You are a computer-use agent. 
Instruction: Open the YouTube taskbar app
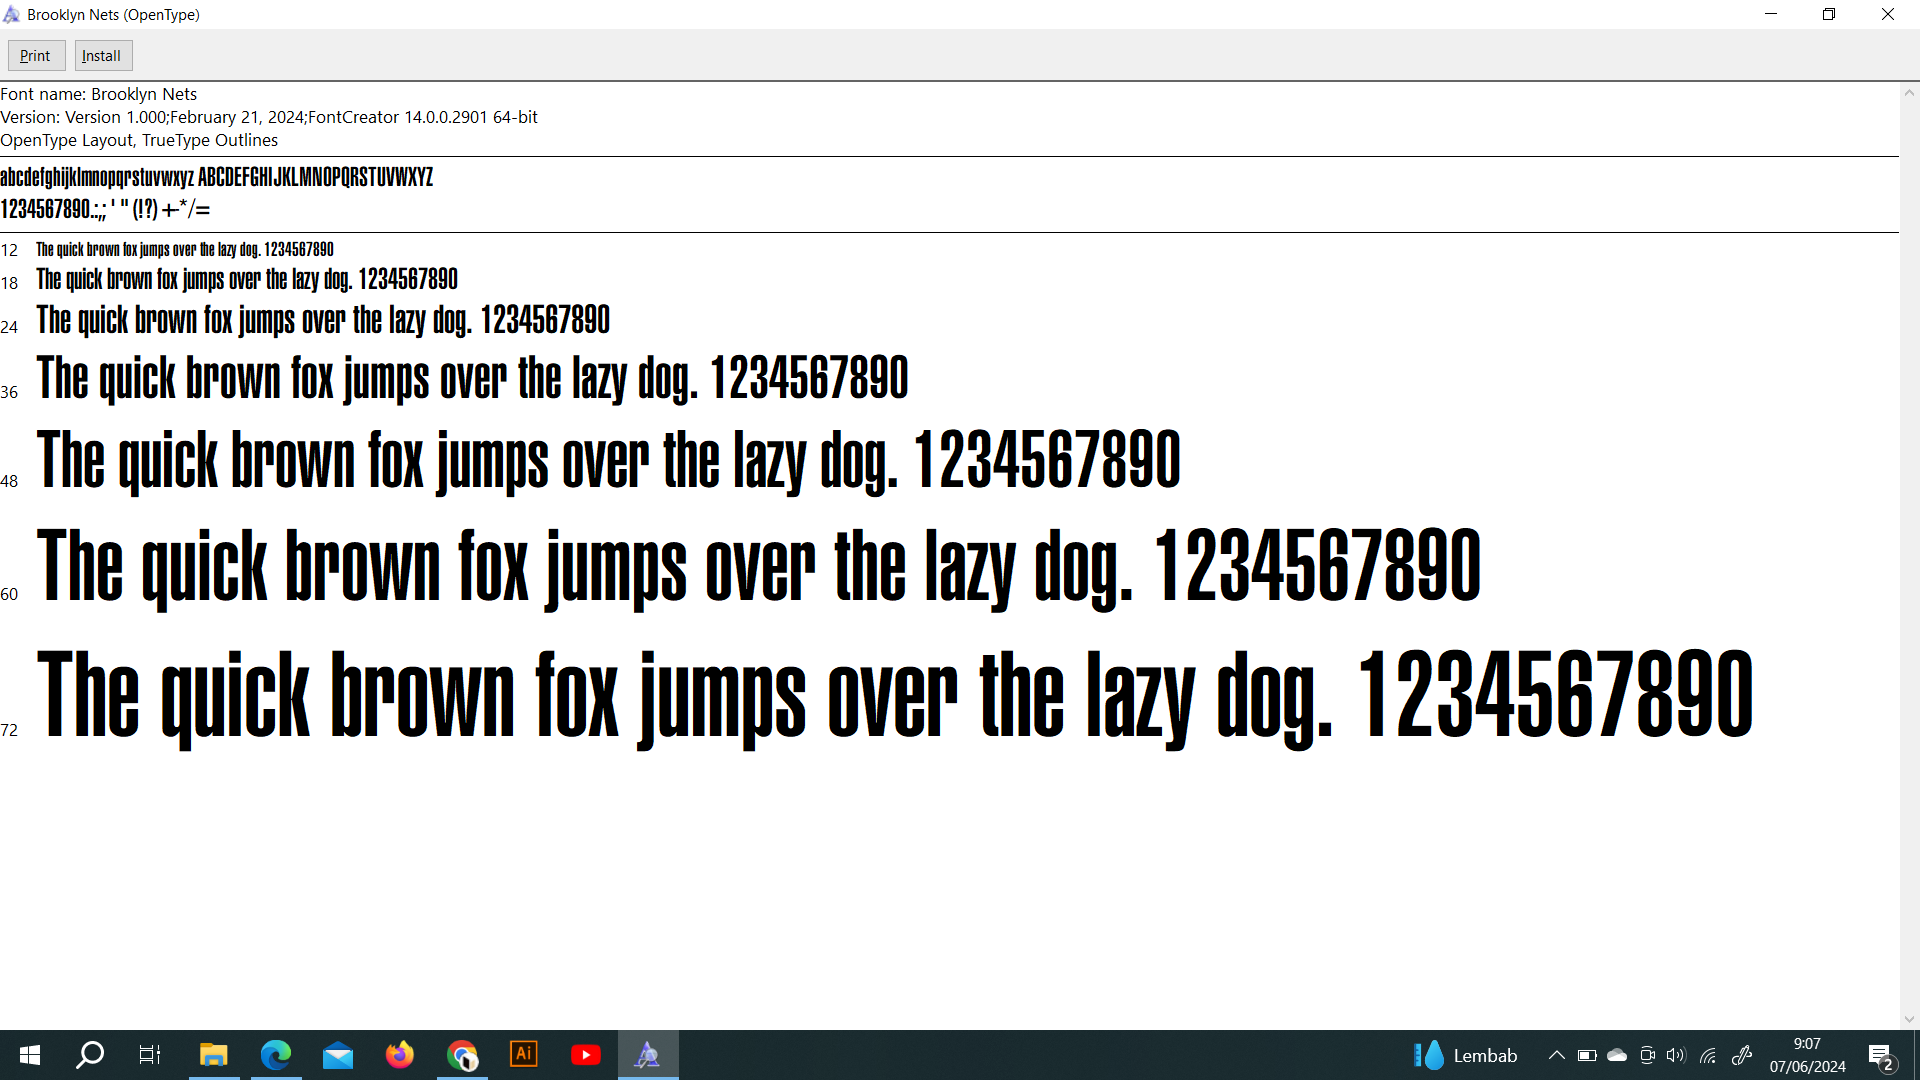586,1055
